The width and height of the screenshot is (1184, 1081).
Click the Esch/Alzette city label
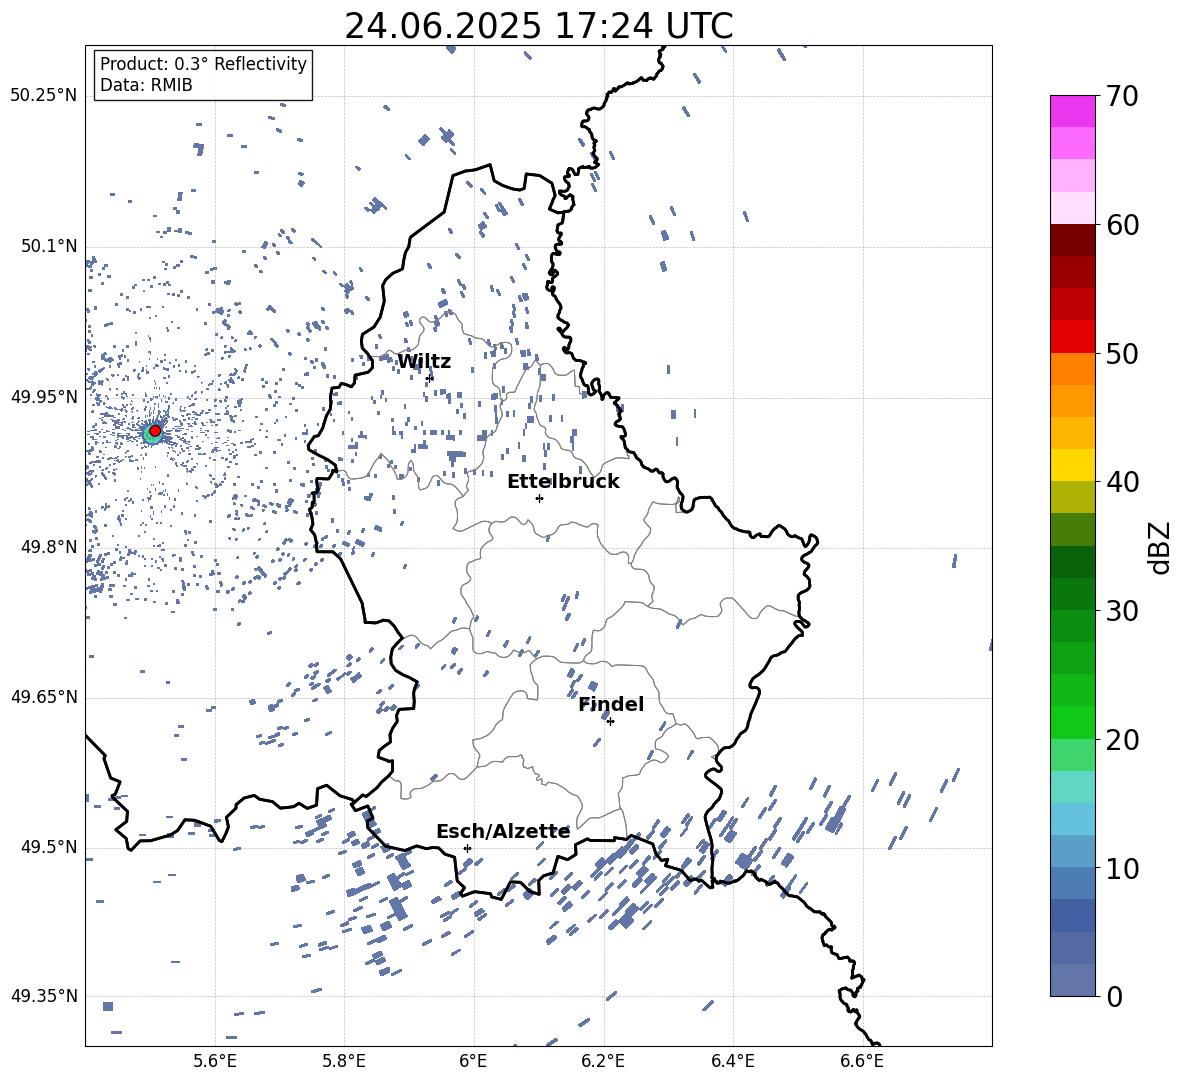coord(503,831)
